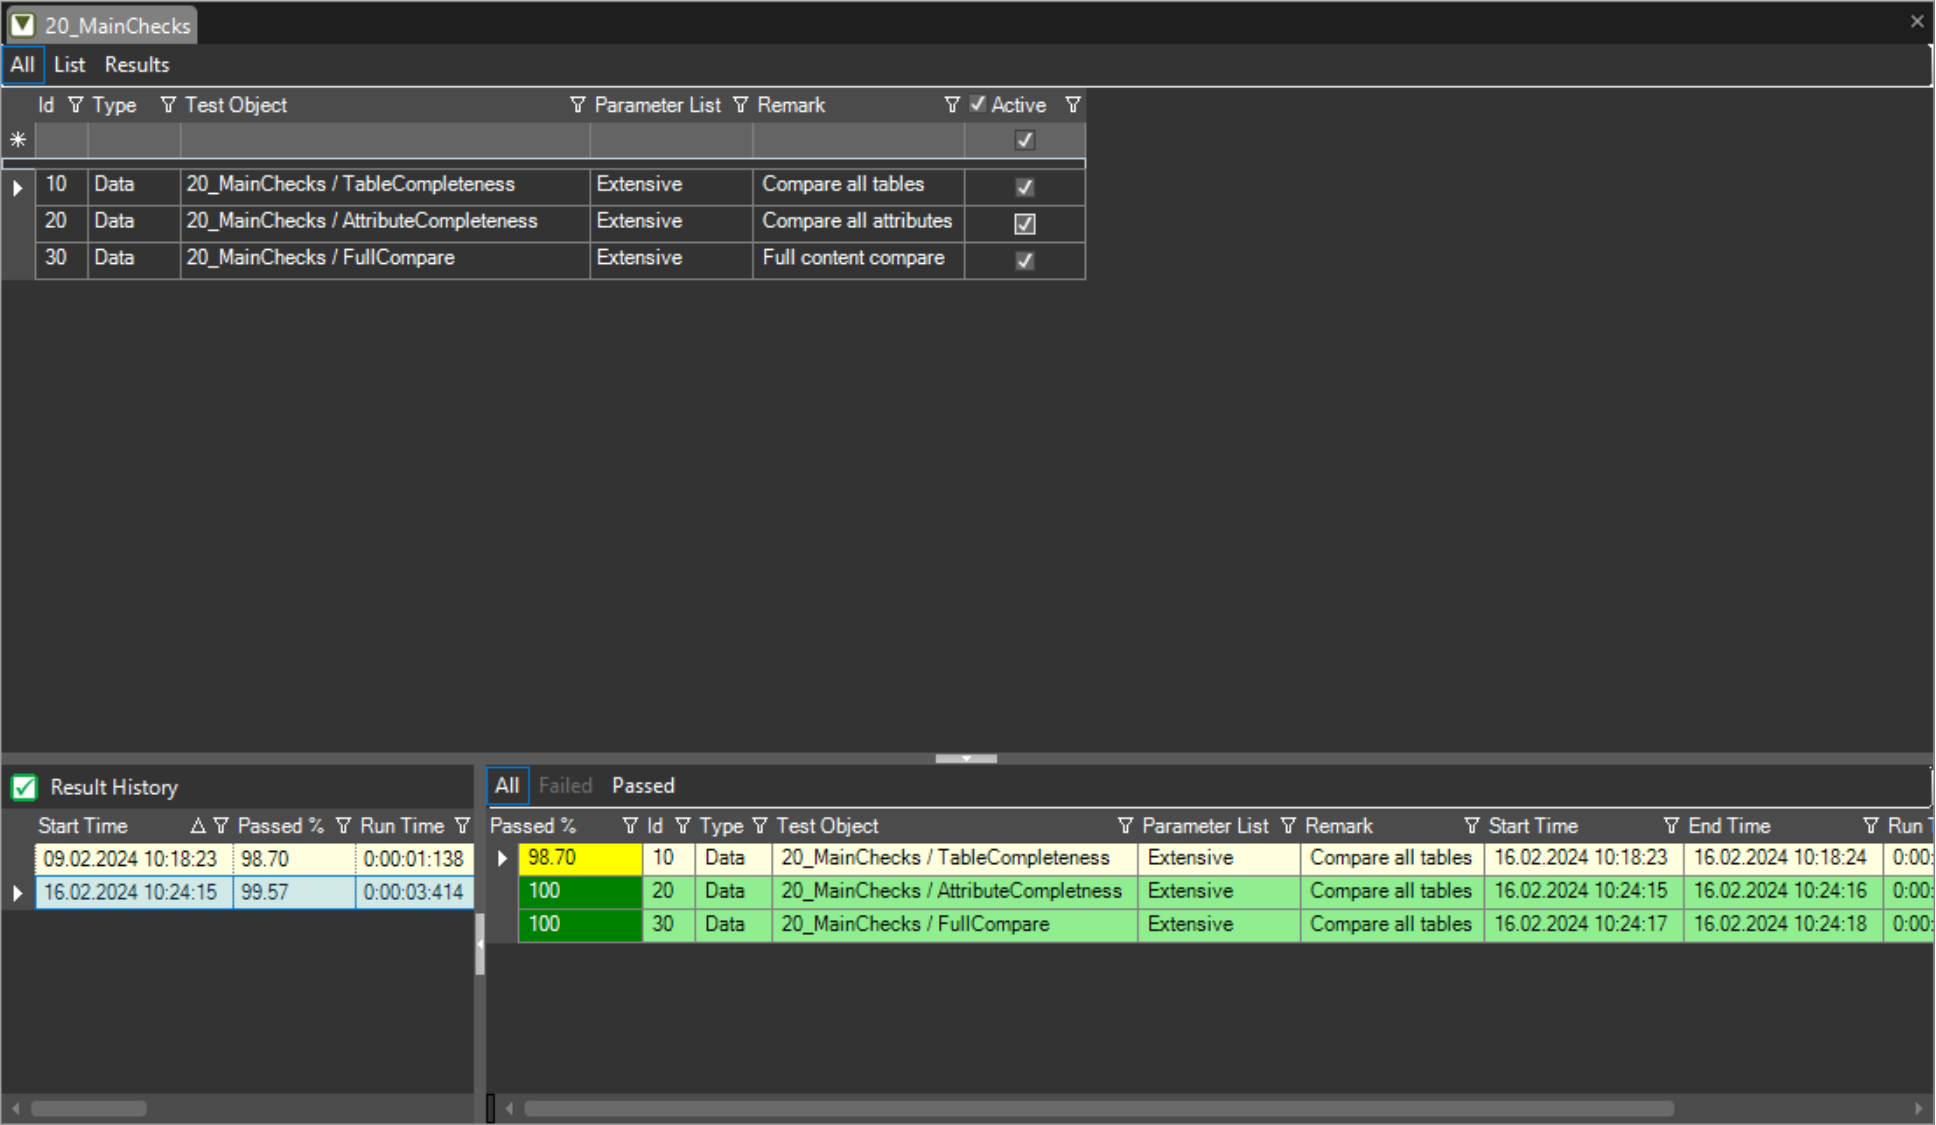
Task: Collapse the results panel via splitter arrow
Action: pyautogui.click(x=966, y=758)
